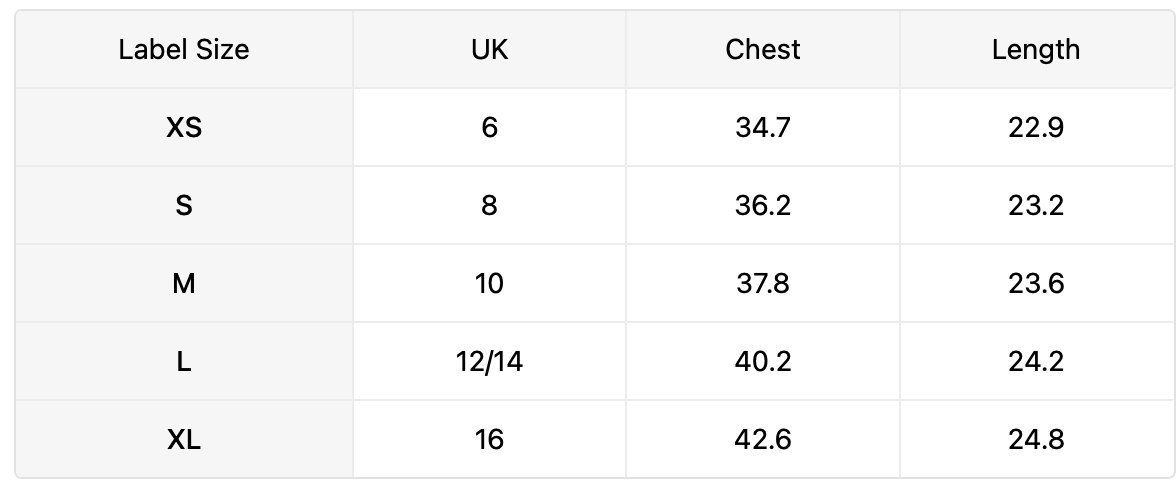The width and height of the screenshot is (1176, 492).
Task: Click the Label Size column header
Action: (x=184, y=50)
